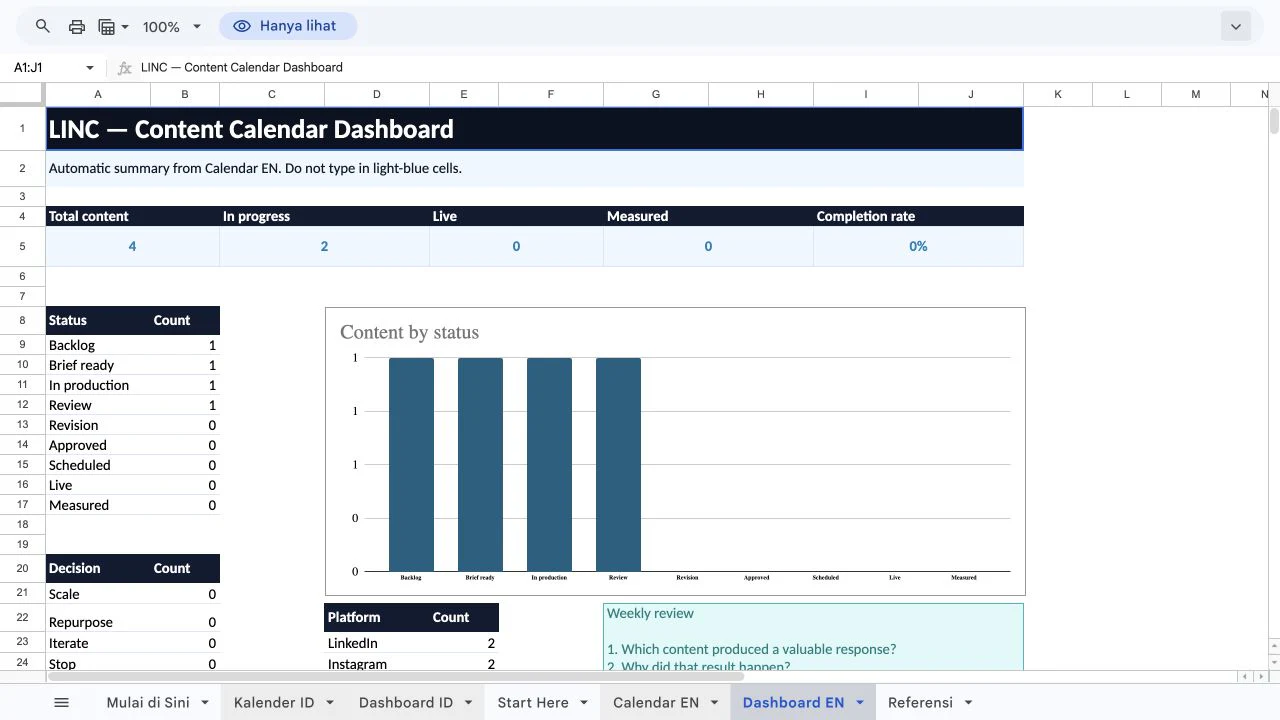Open Dashboard ID tab dropdown arrow
The height and width of the screenshot is (720, 1280).
(468, 703)
